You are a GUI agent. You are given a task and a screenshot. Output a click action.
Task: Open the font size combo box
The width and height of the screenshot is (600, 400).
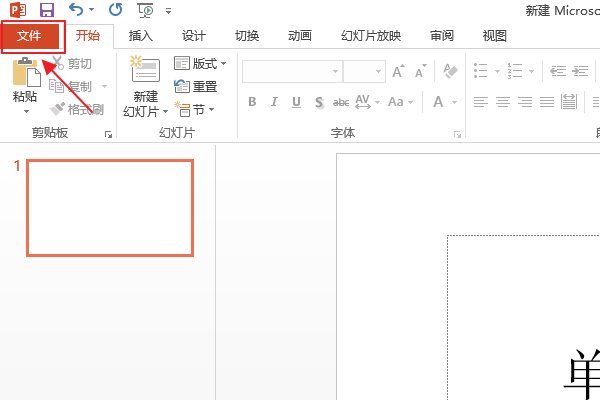pos(364,71)
